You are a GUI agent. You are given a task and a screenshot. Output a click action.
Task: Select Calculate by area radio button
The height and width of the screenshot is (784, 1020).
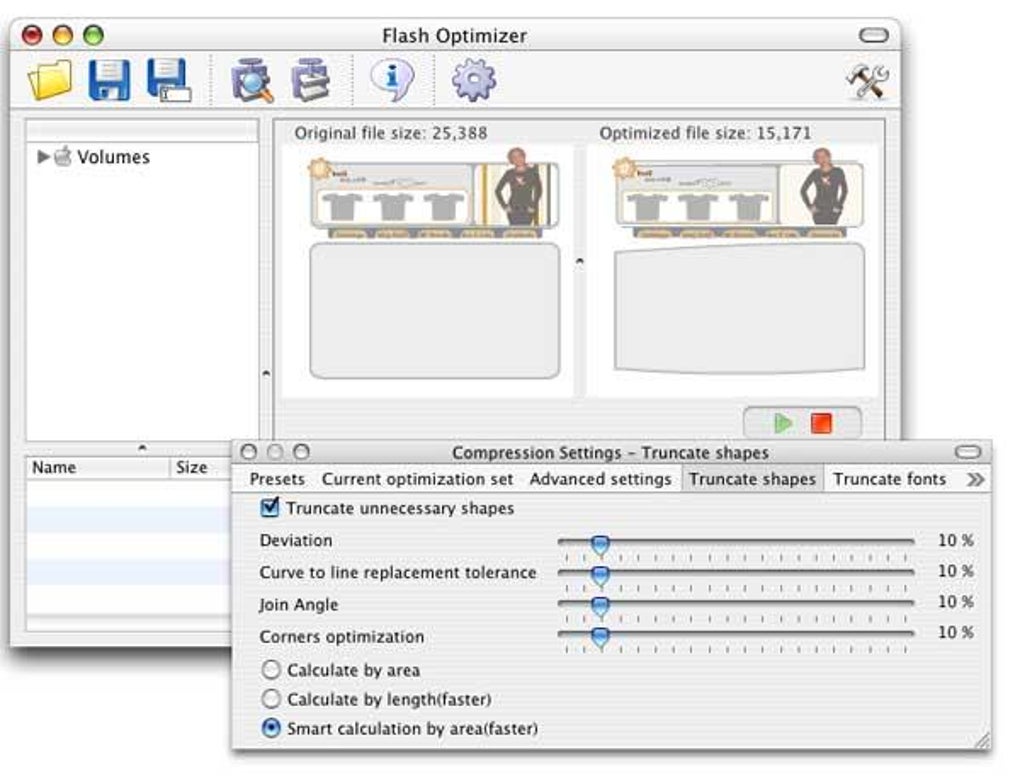[x=271, y=669]
